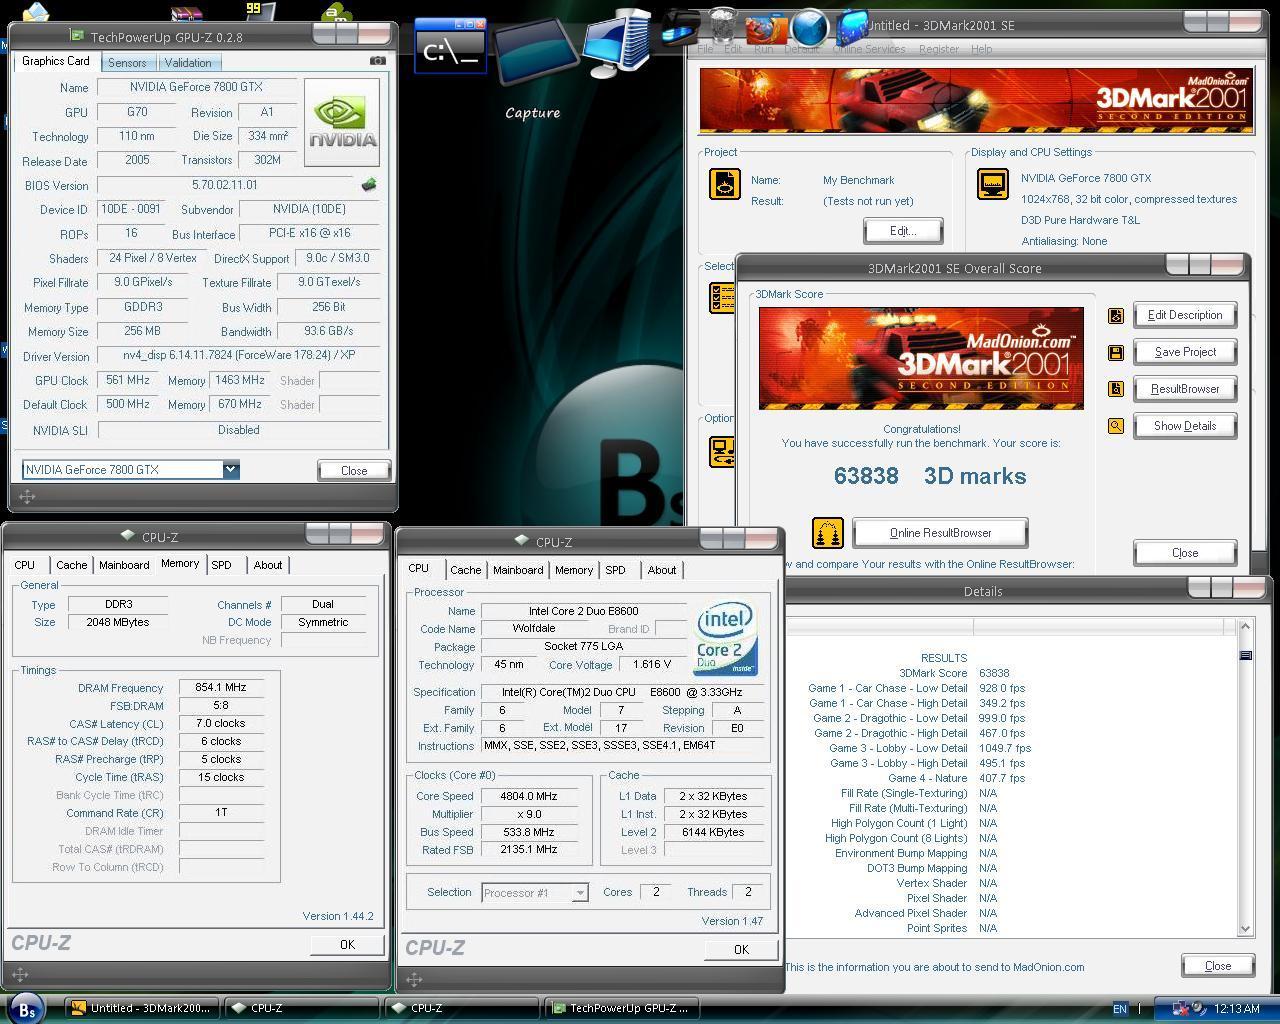Click the Start orb on the taskbar
This screenshot has width=1280, height=1024.
pos(27,1009)
